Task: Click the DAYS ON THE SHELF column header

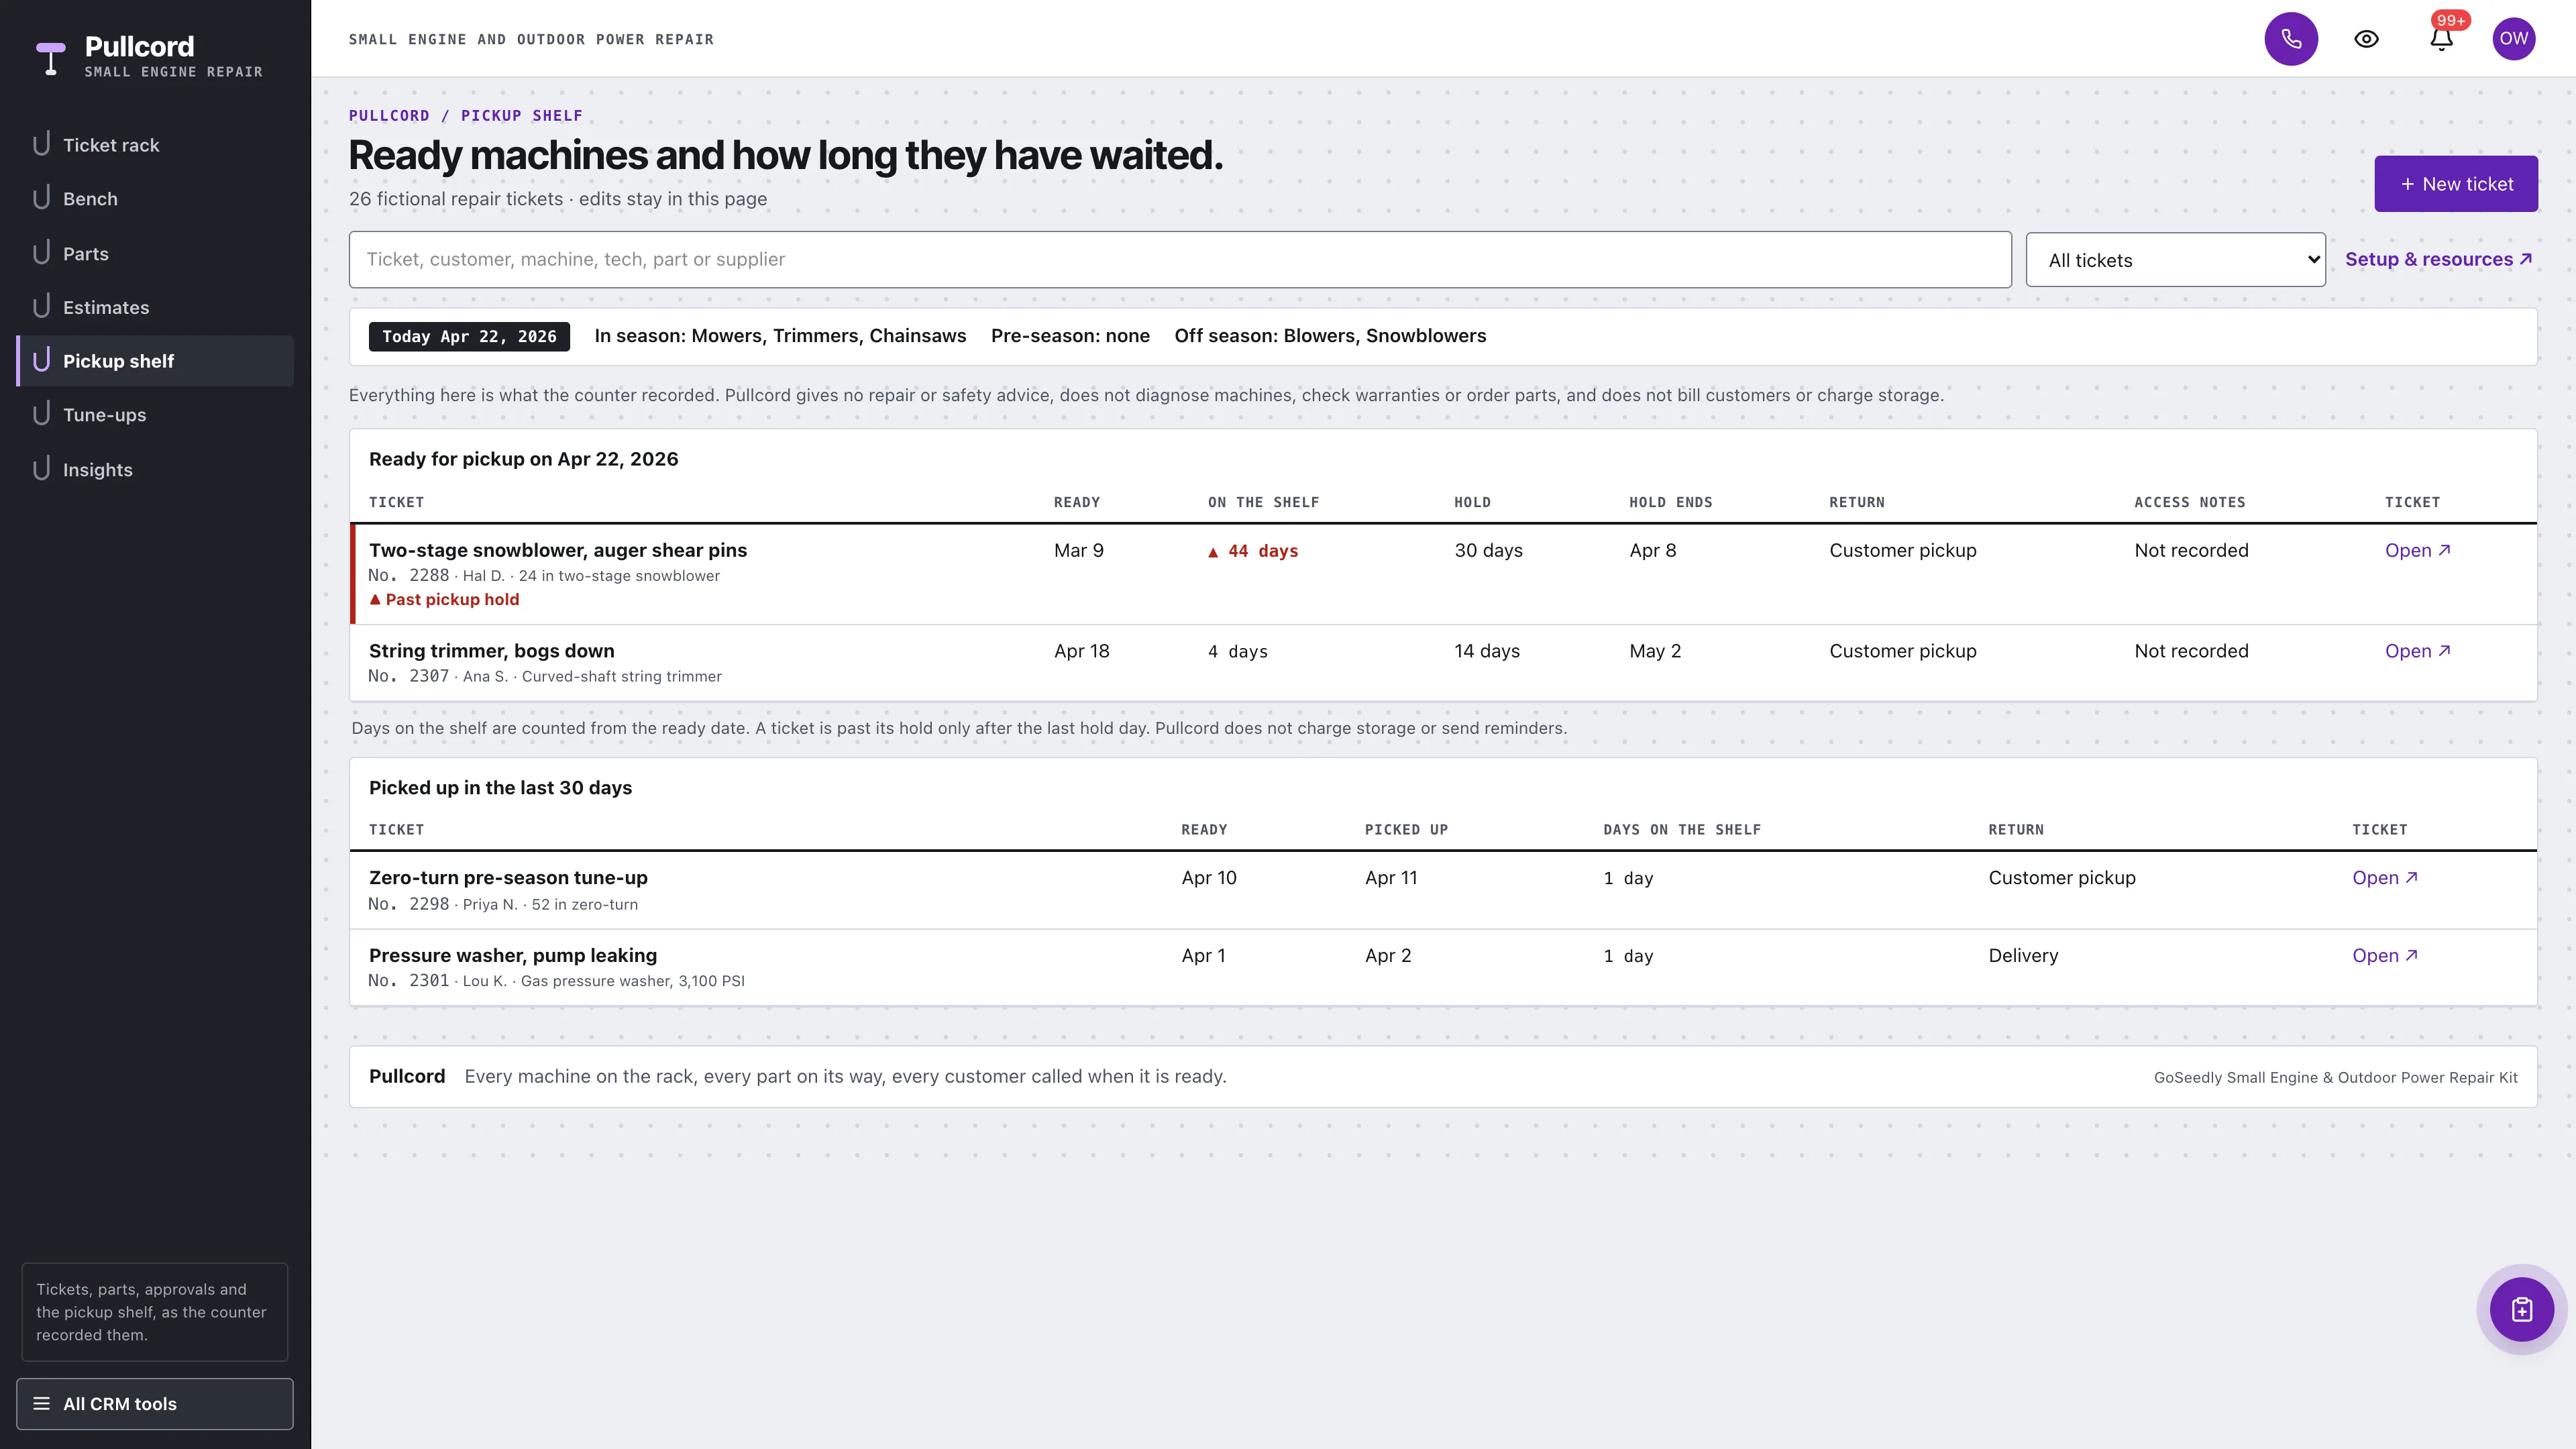Action: pyautogui.click(x=1682, y=830)
